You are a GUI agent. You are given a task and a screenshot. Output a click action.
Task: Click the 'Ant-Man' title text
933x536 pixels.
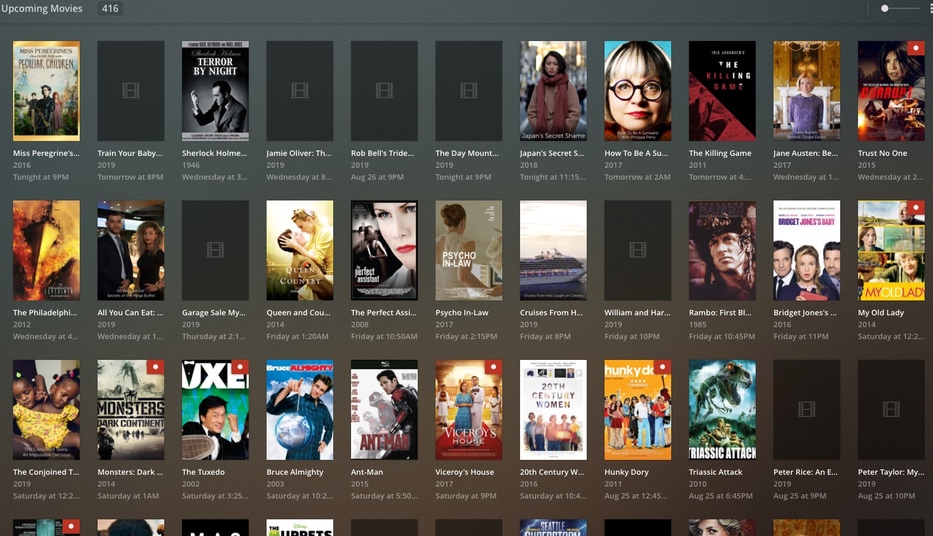(367, 472)
